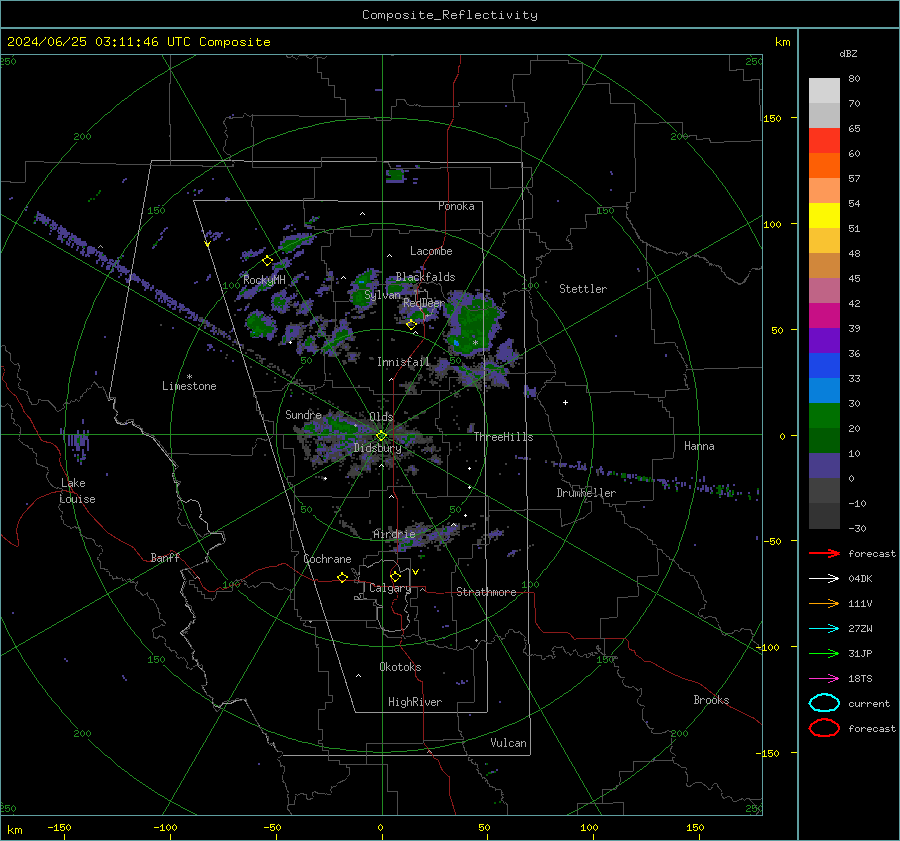900x841 pixels.
Task: Click the green 31JP arrow icon
Action: 824,653
